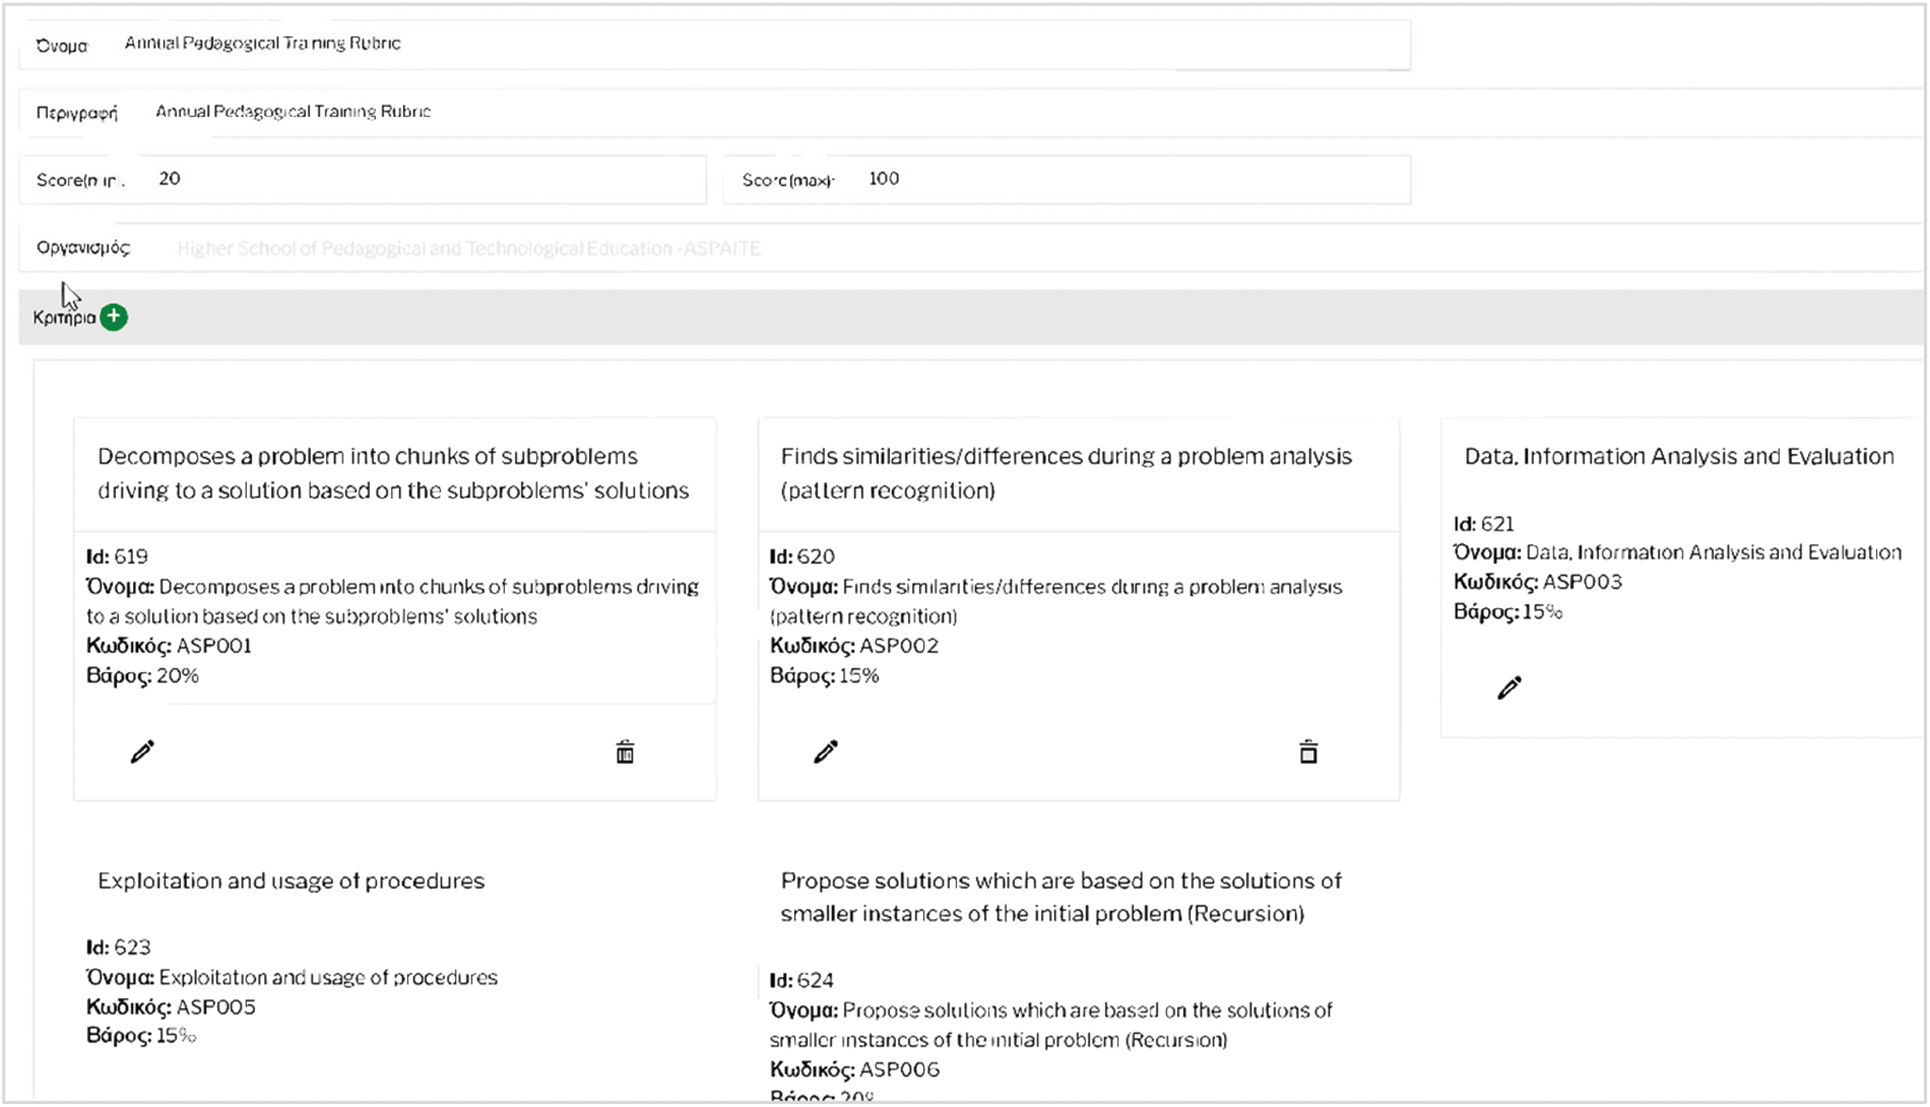Select Finds similarities/differences card title
Image resolution: width=1930 pixels, height=1107 pixels.
pos(1066,473)
